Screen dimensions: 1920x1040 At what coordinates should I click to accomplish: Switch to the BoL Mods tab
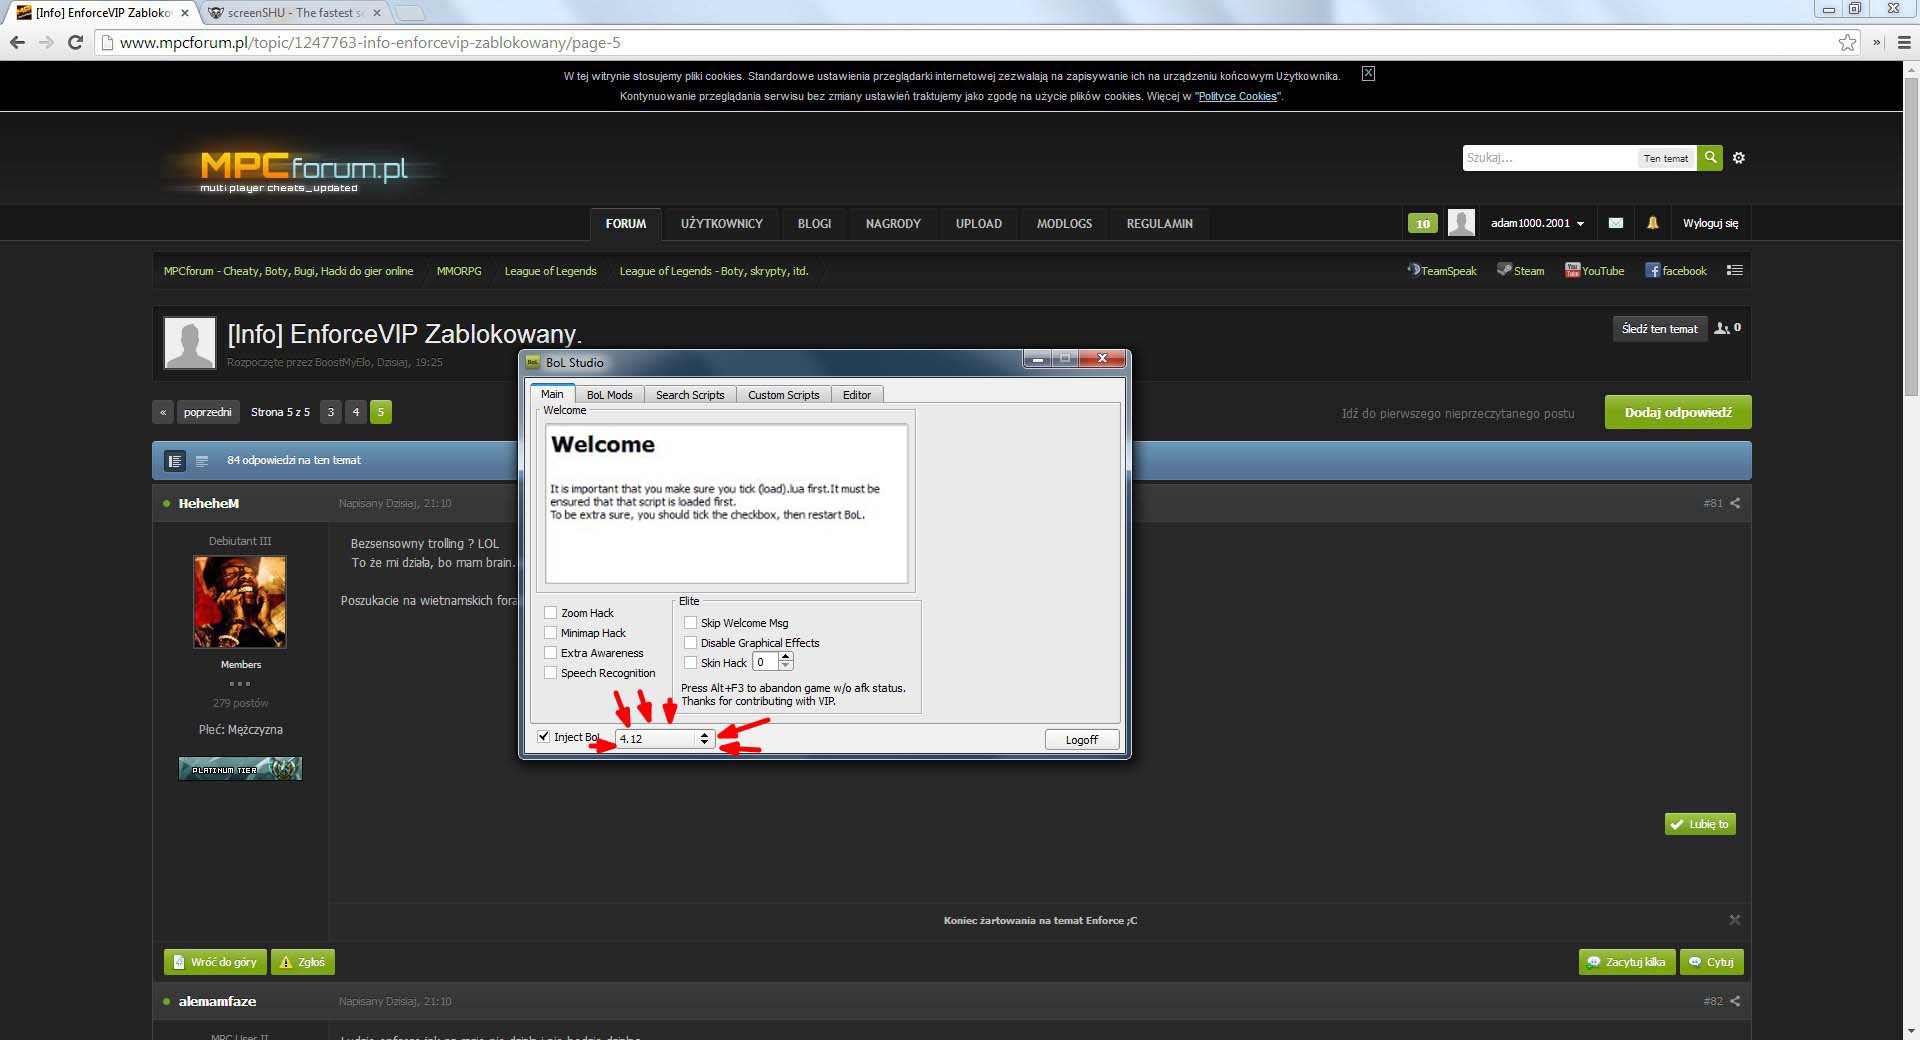click(610, 395)
